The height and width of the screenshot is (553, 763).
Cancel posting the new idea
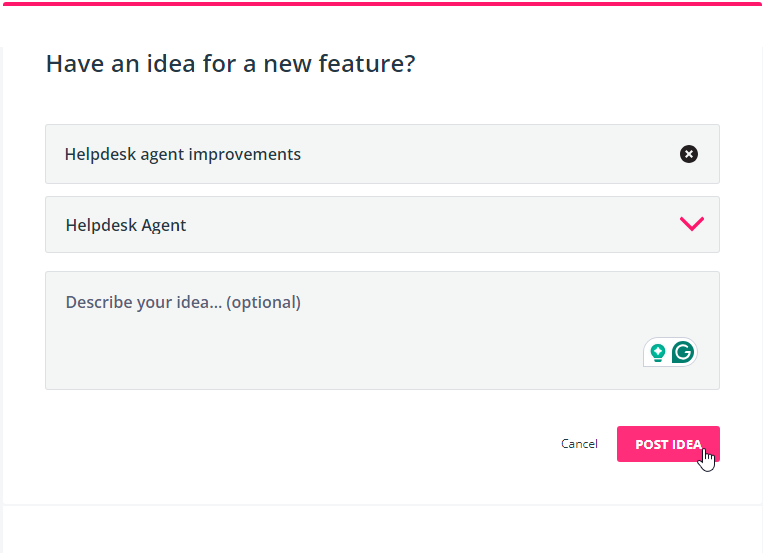tap(579, 444)
